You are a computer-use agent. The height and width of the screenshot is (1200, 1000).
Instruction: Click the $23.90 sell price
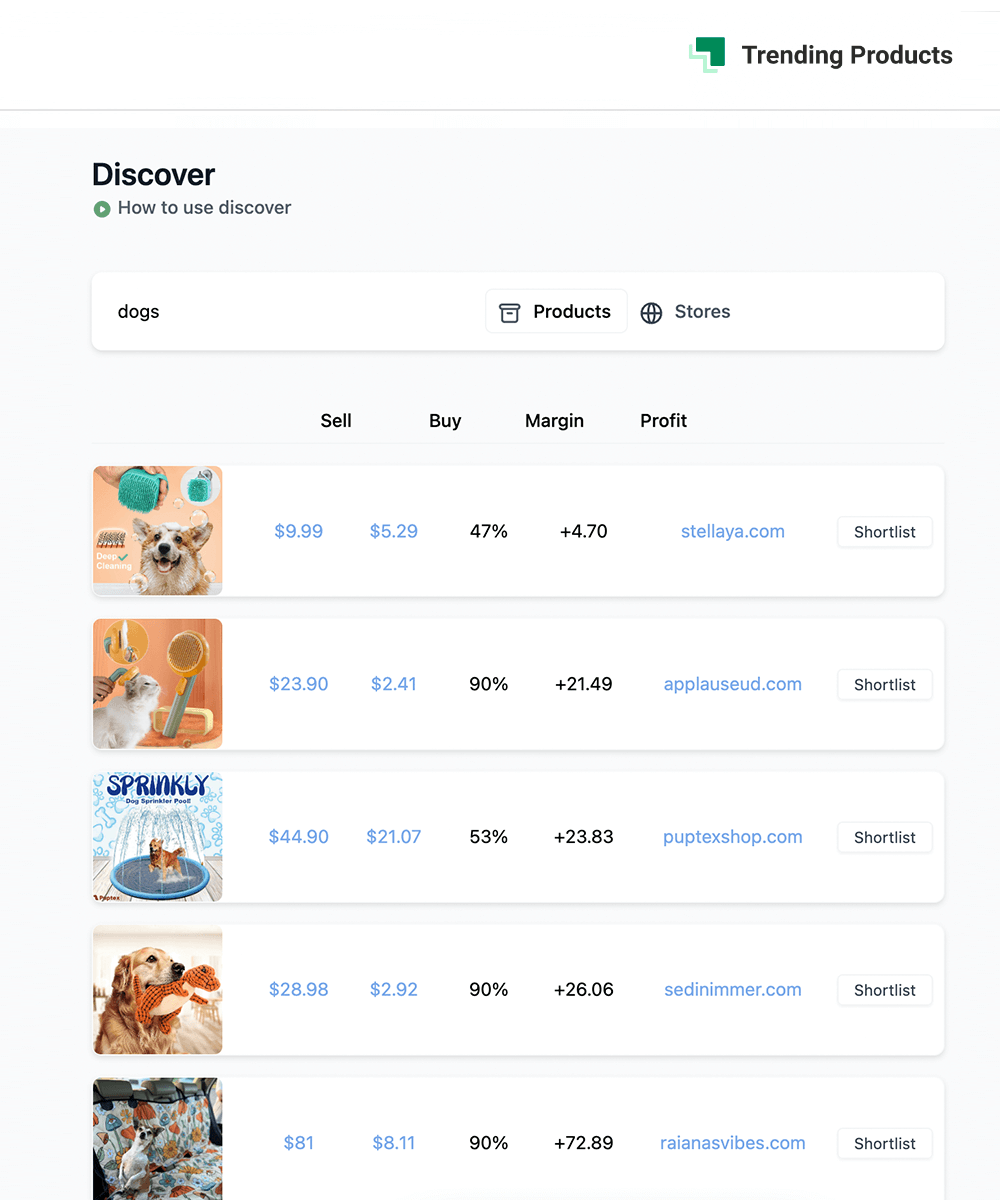pyautogui.click(x=298, y=685)
